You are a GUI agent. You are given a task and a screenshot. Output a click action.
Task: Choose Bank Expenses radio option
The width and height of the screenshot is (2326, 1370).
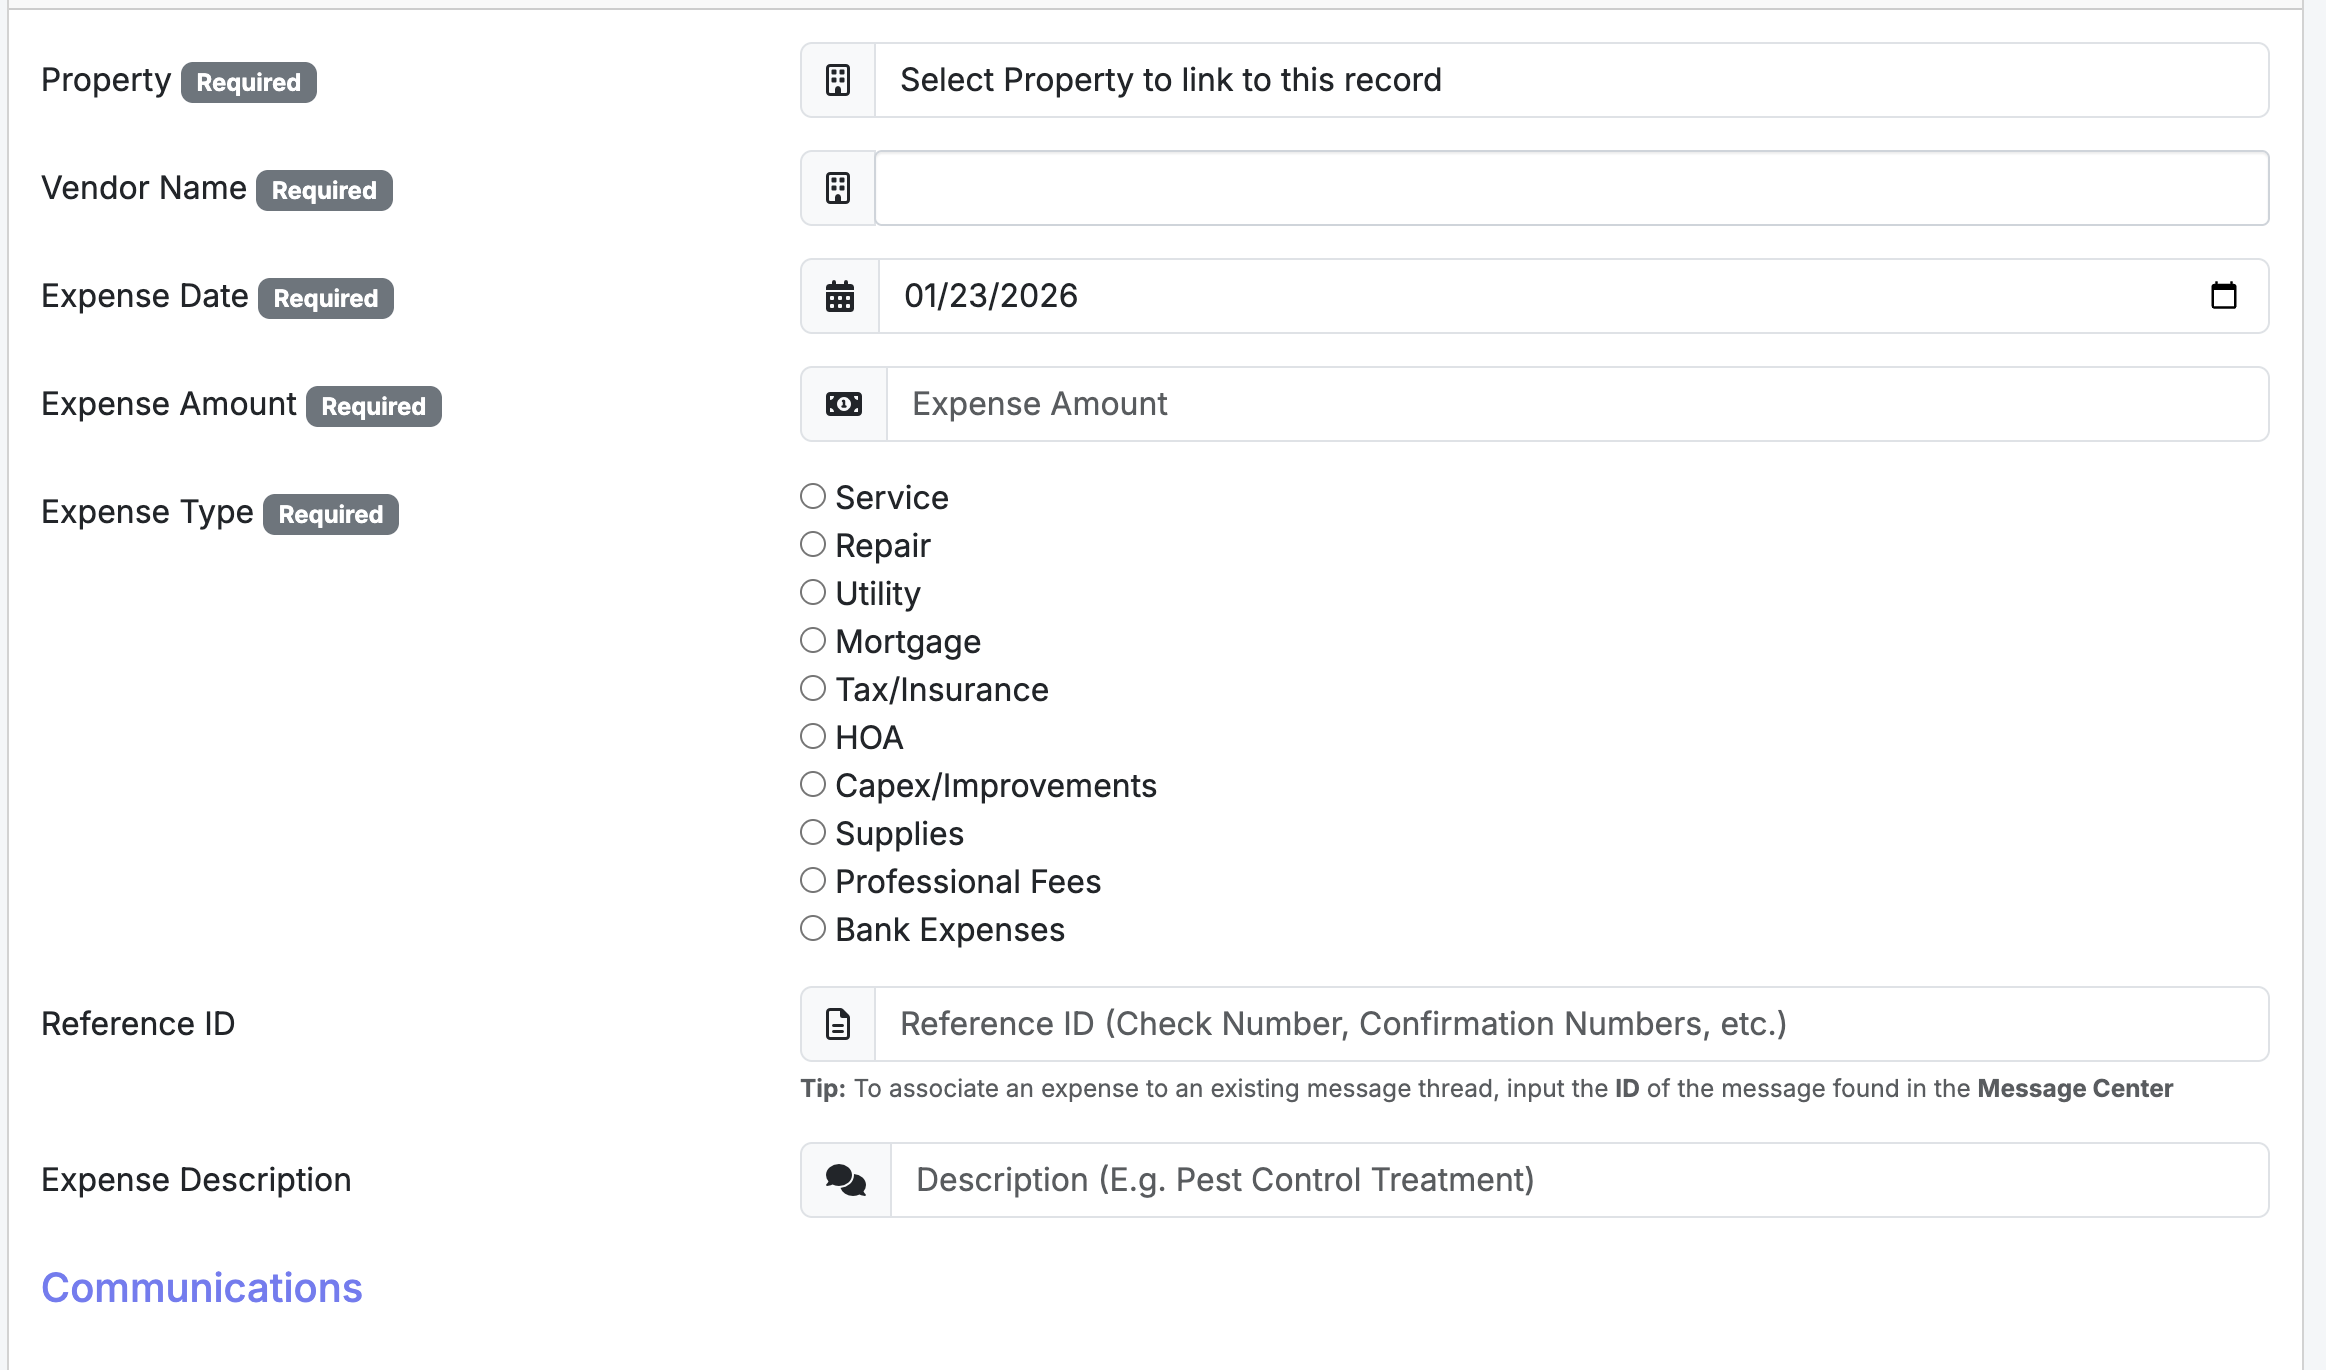point(813,929)
